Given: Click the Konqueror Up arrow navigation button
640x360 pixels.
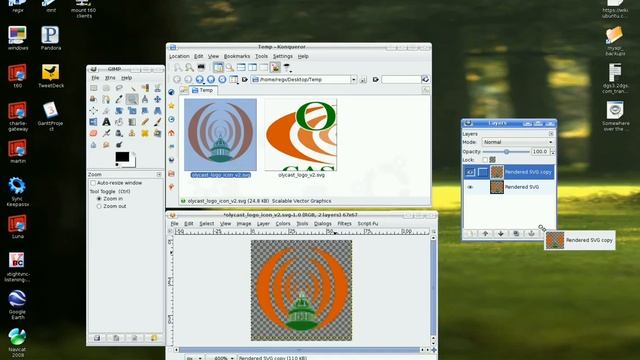Looking at the screenshot, I should point(199,79).
